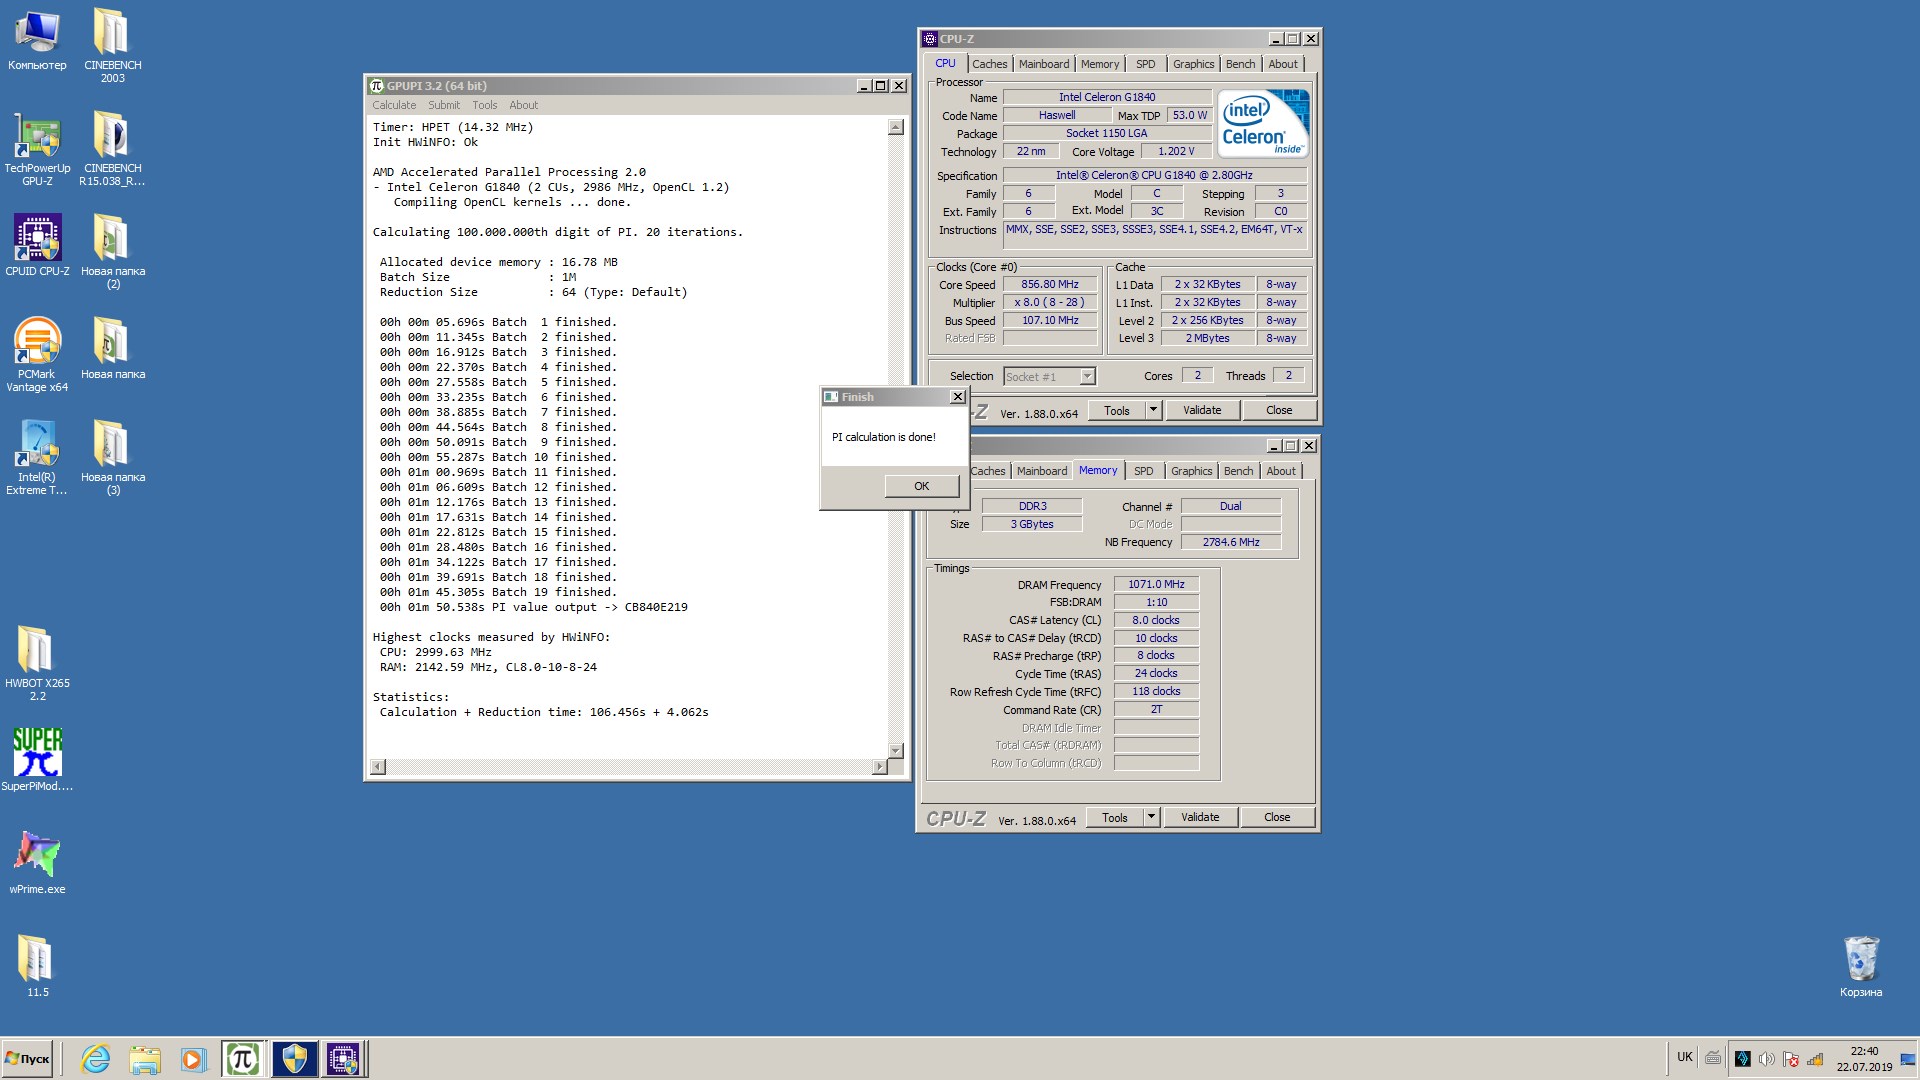Click the Intel Celeron inside logo
1920x1080 pixels.
1263,123
